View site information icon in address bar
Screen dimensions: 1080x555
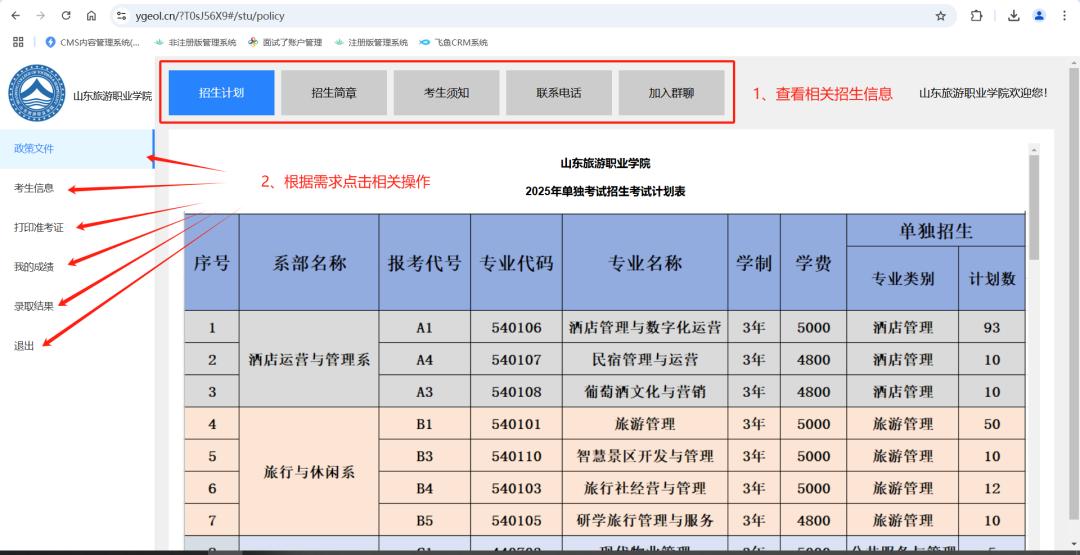pyautogui.click(x=121, y=16)
